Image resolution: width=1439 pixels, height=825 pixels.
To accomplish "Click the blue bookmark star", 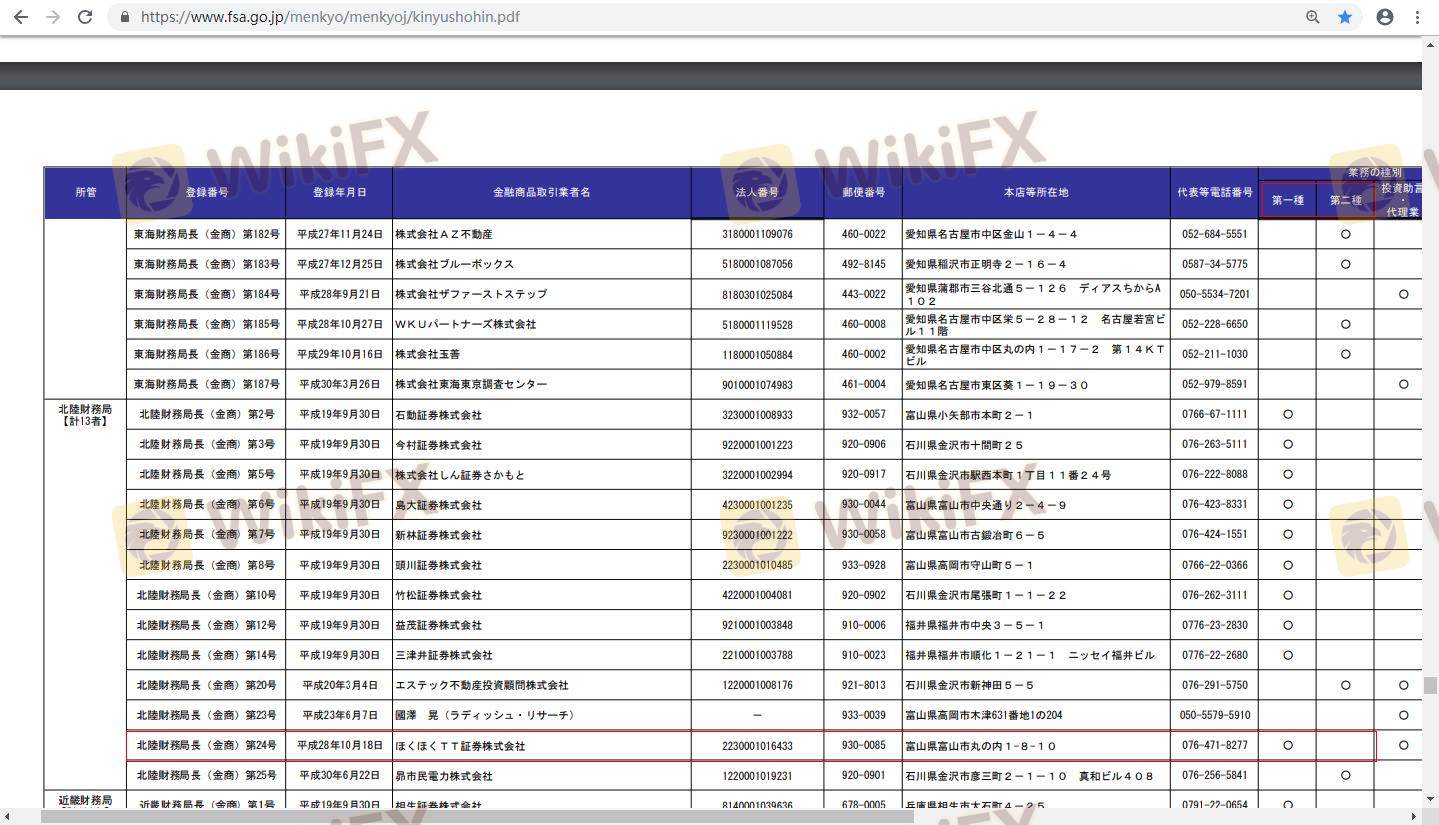I will pos(1345,17).
